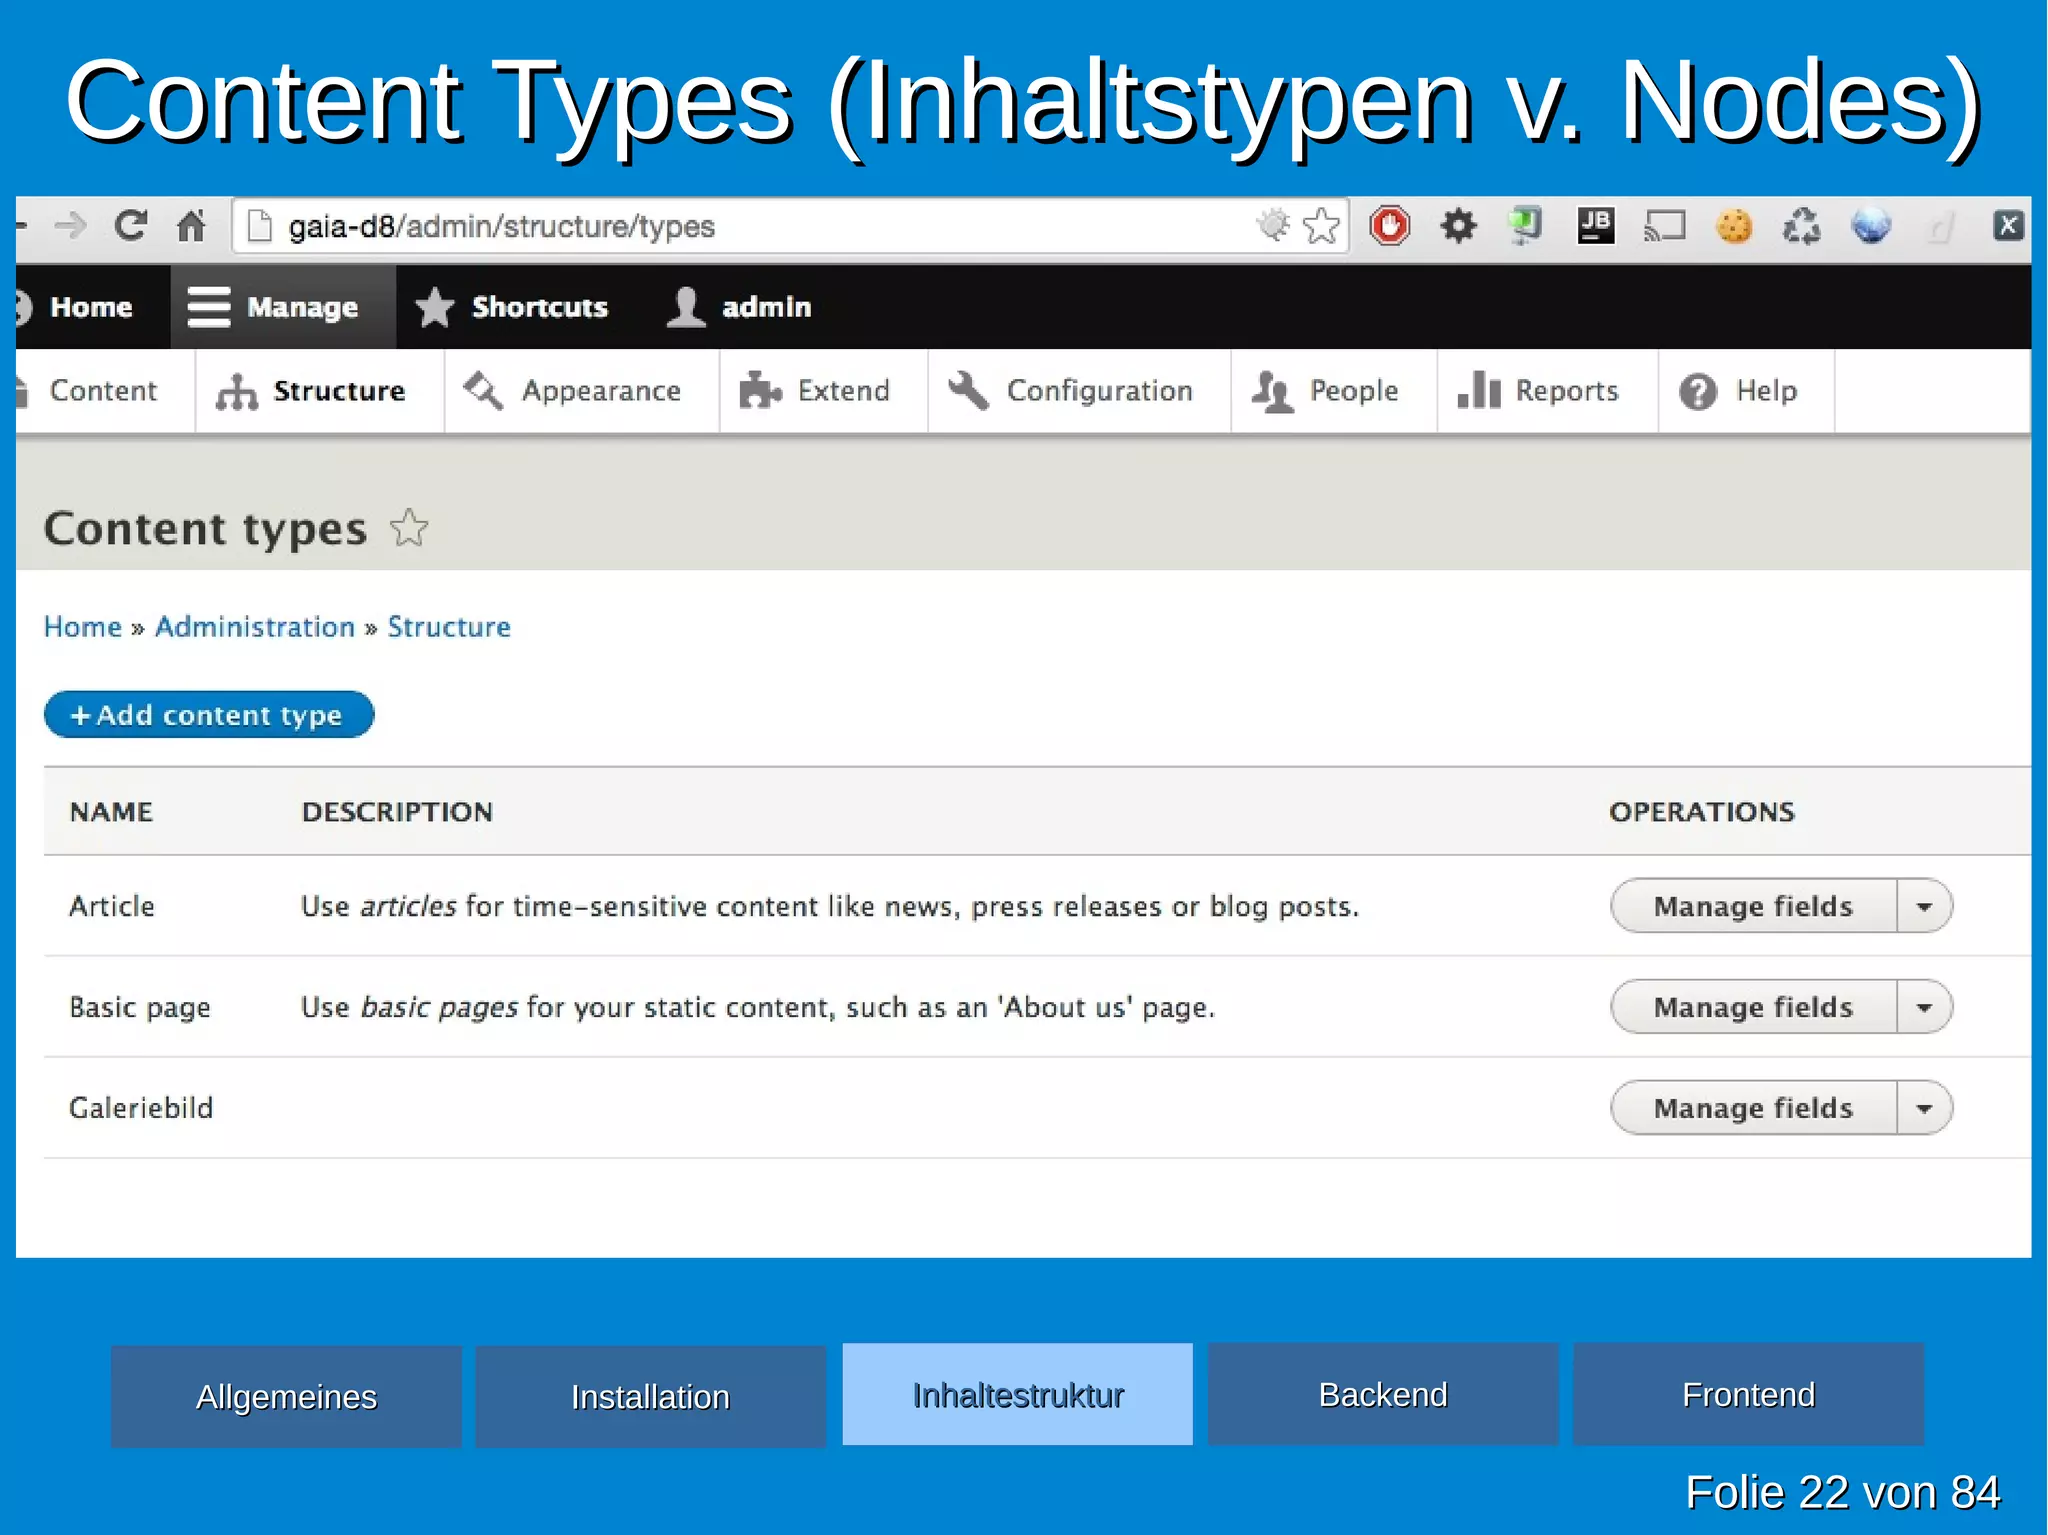Click the sun-shaped icon in address bar
The image size is (2048, 1535).
(x=1273, y=225)
